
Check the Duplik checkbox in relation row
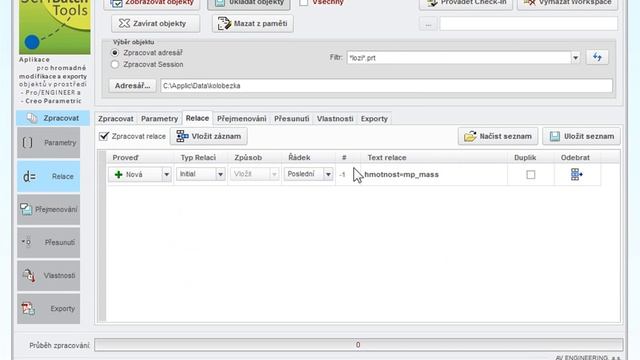(x=531, y=175)
